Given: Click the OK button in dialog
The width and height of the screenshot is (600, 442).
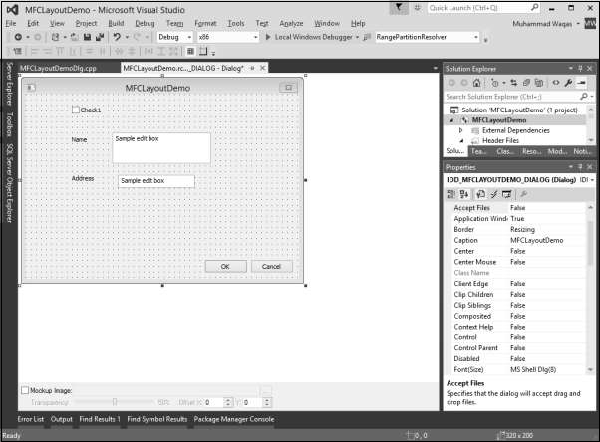Looking at the screenshot, I should (x=225, y=266).
